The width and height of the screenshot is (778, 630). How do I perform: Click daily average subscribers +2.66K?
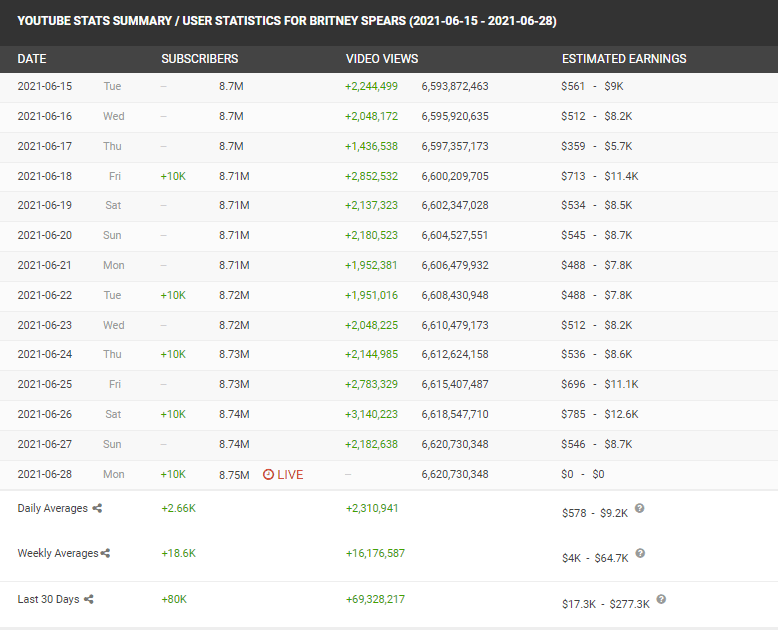tap(179, 508)
